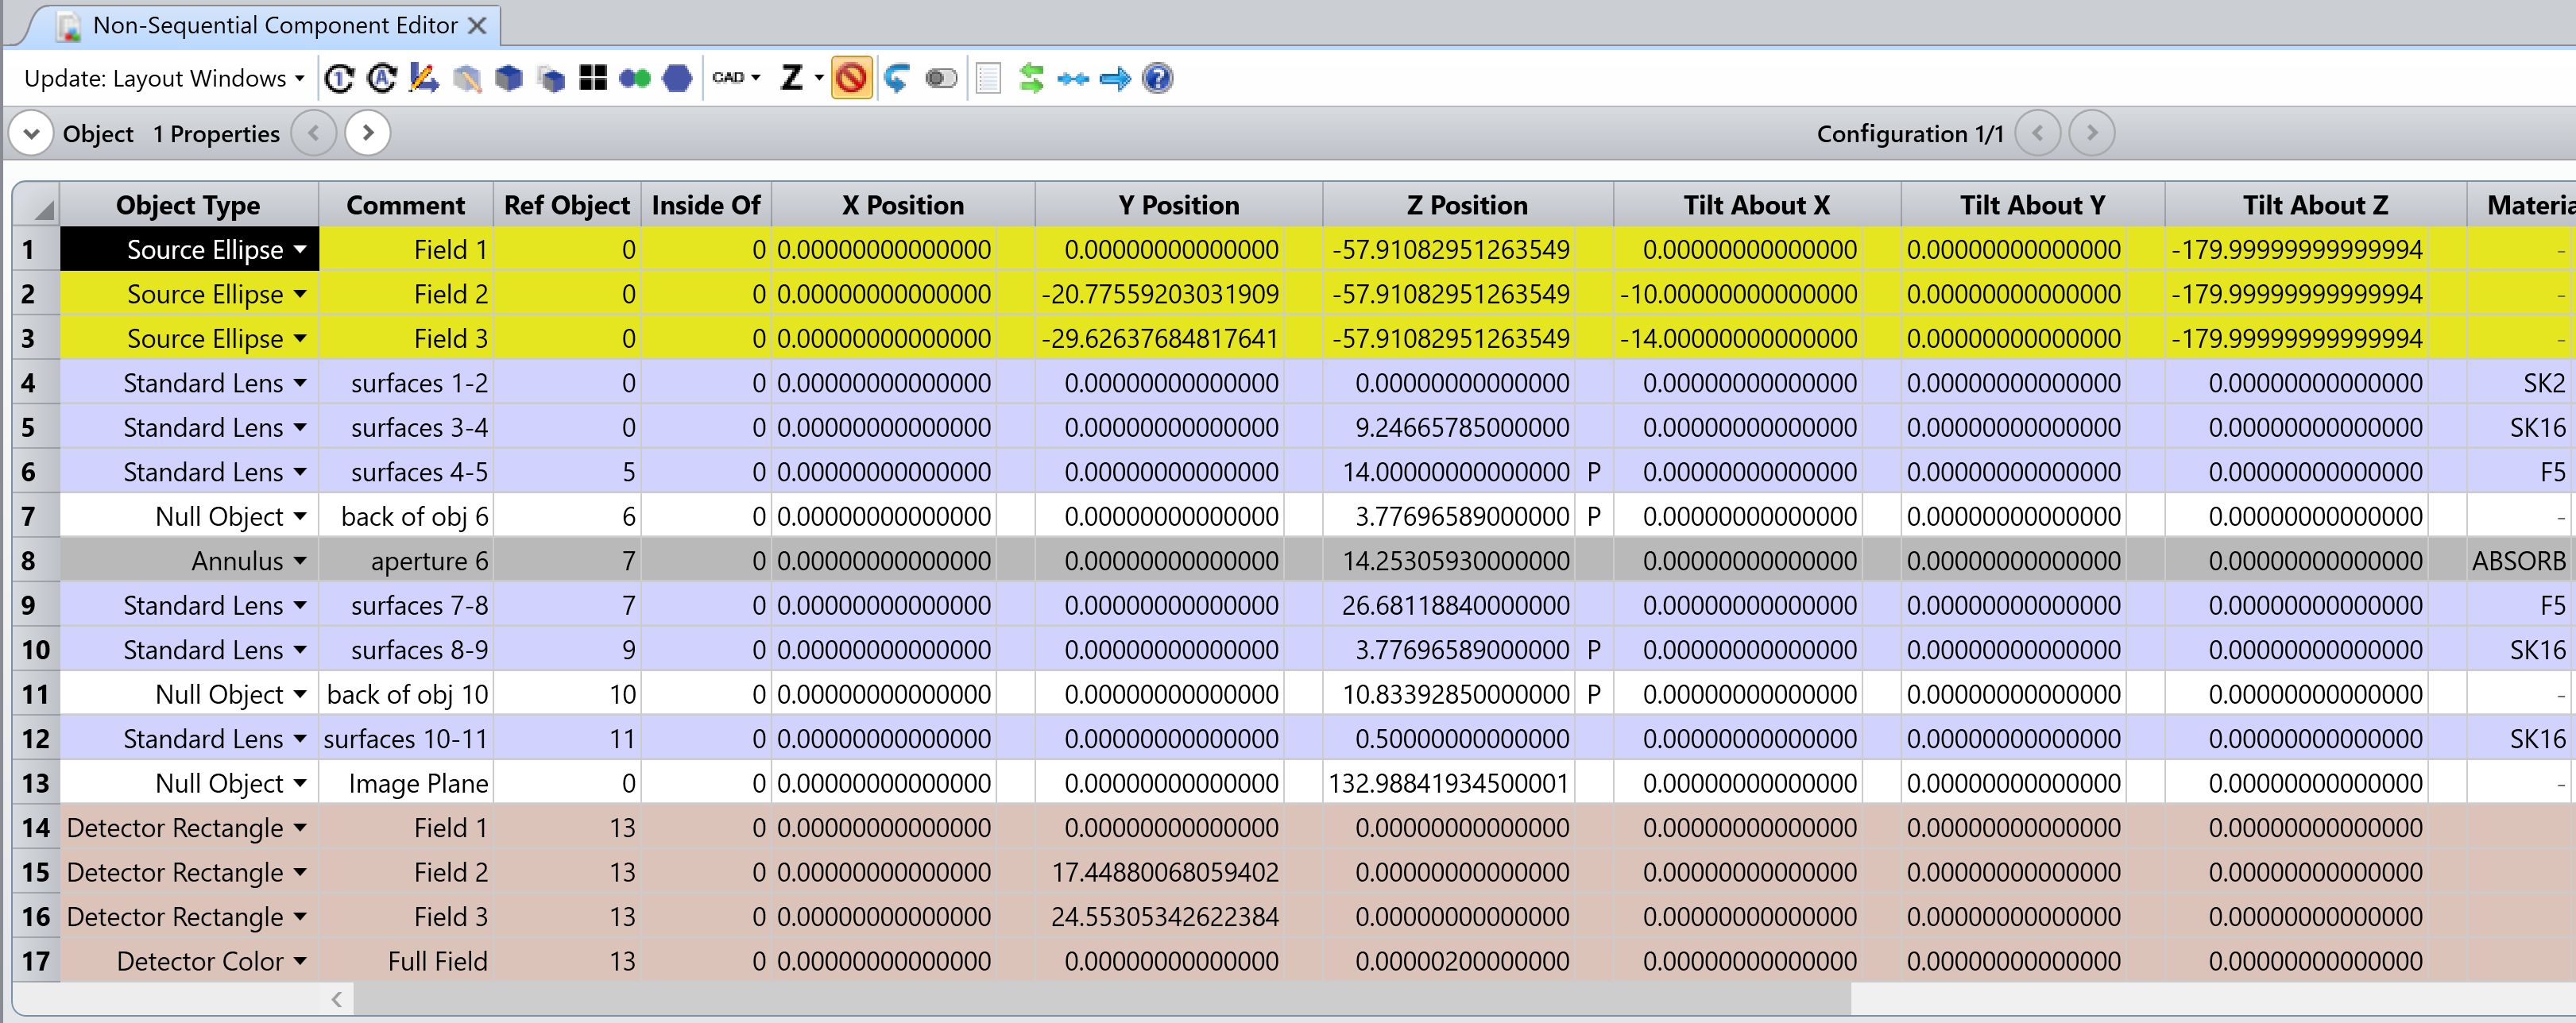This screenshot has height=1023, width=2576.
Task: Click the Comment column header
Action: (x=406, y=205)
